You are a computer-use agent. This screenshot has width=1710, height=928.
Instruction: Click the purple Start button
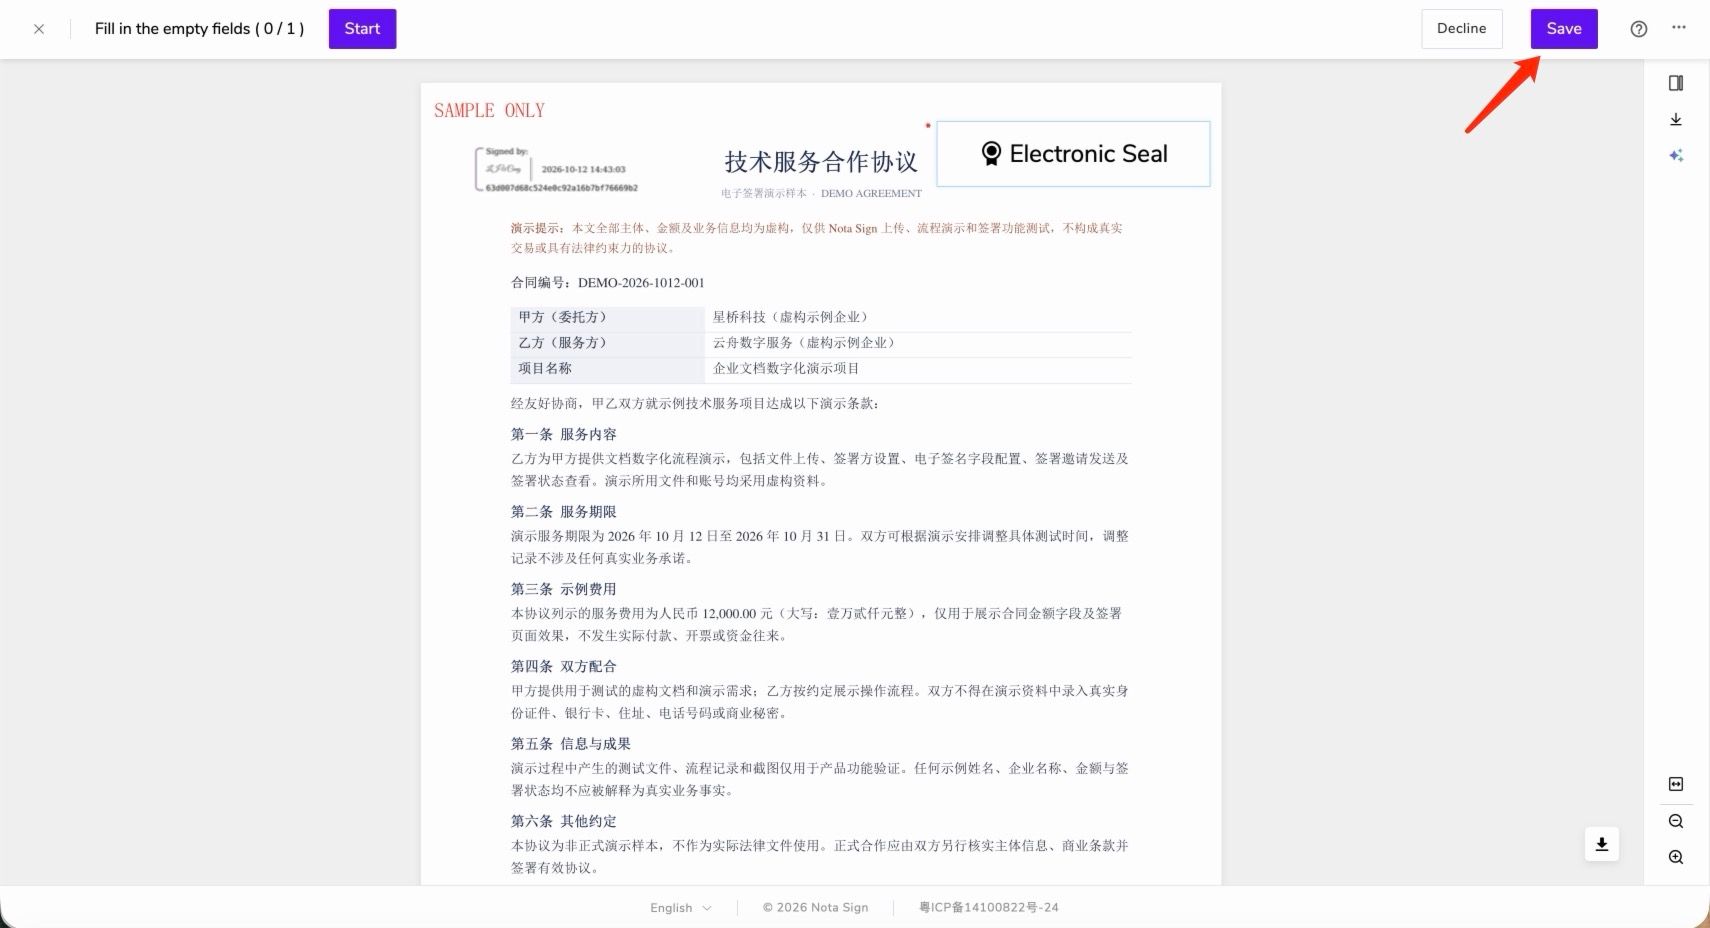362,29
